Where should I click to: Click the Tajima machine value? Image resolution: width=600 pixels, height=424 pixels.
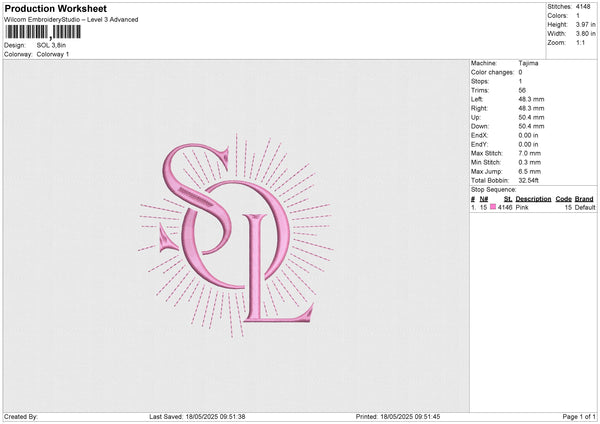[528, 64]
